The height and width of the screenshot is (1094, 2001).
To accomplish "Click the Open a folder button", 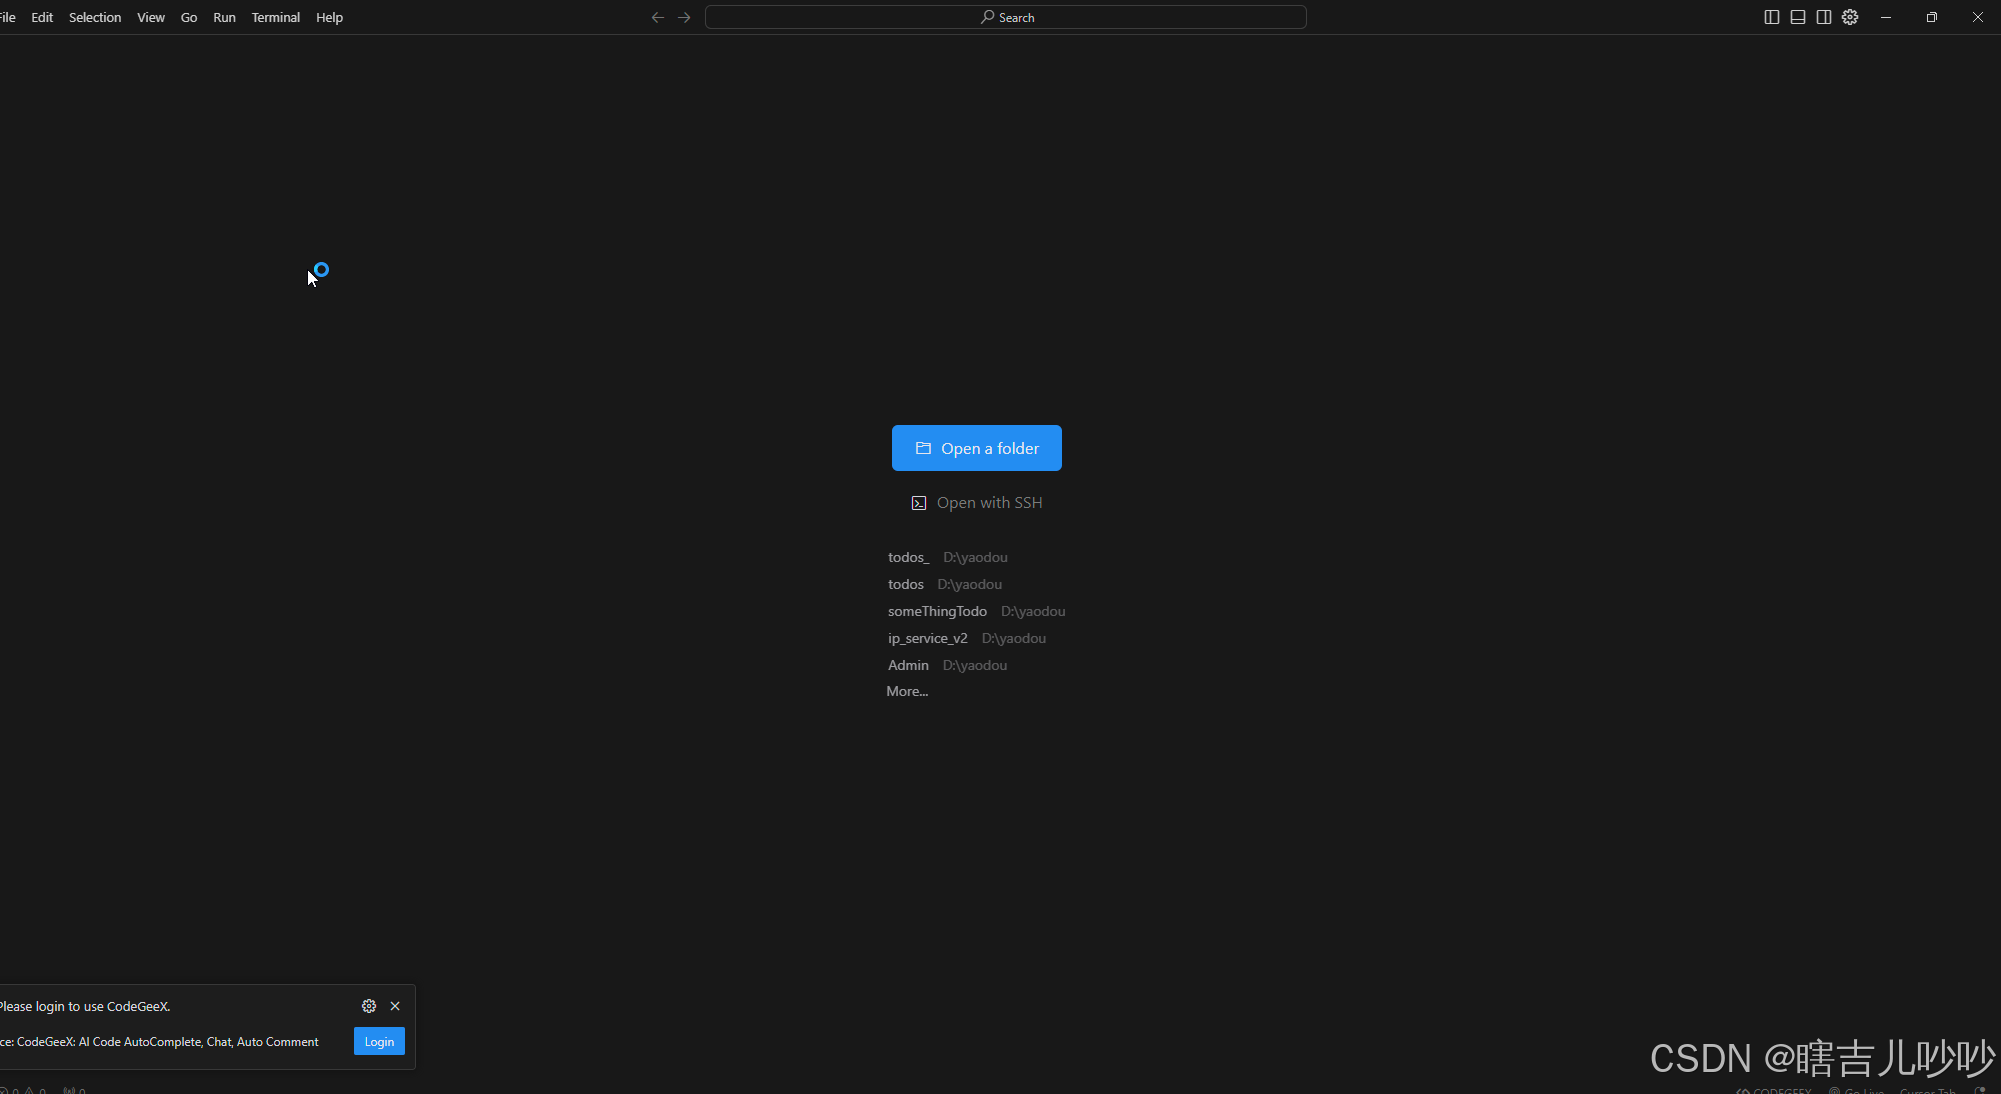I will (x=976, y=448).
